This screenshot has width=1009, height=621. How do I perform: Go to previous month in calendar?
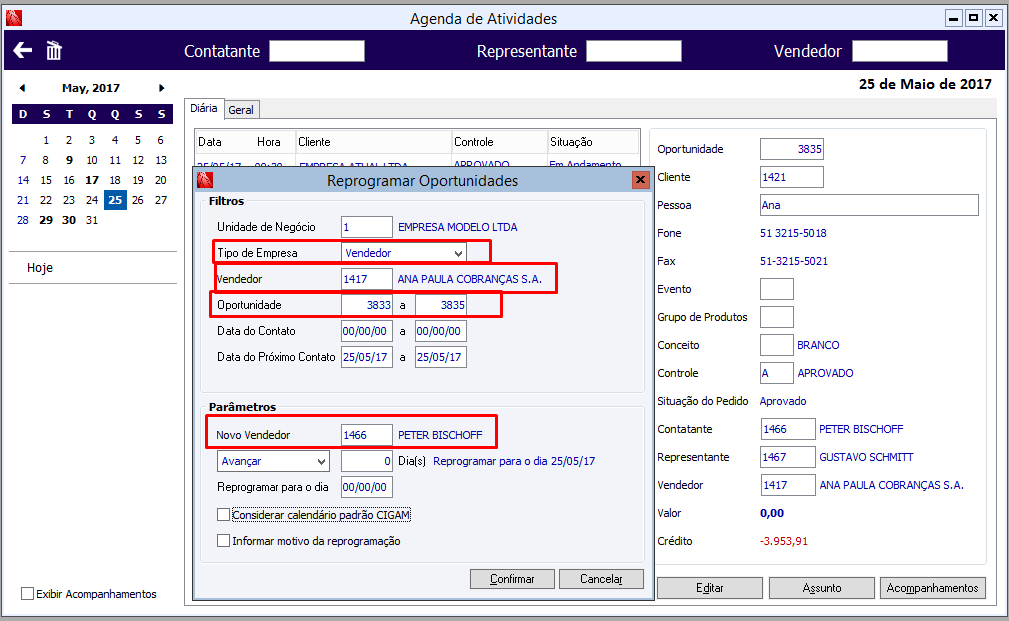[23, 88]
